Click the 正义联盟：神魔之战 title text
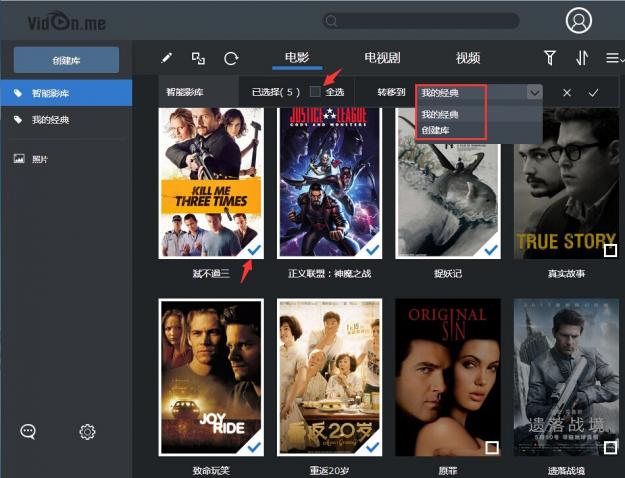625x478 pixels. [x=329, y=273]
